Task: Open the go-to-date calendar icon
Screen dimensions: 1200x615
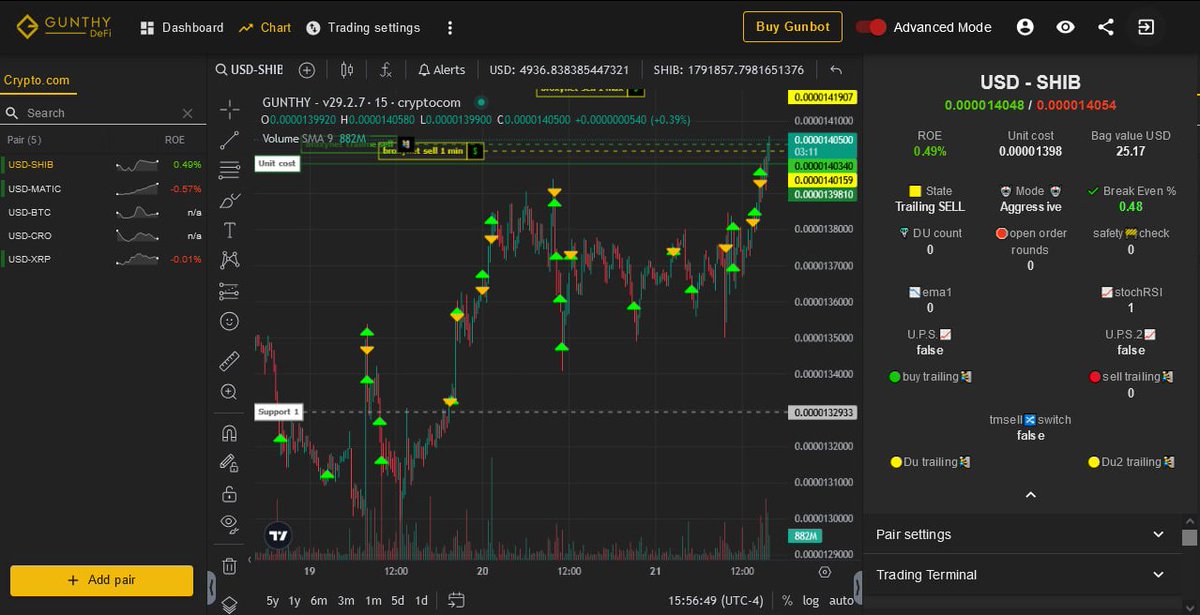Action: point(456,600)
